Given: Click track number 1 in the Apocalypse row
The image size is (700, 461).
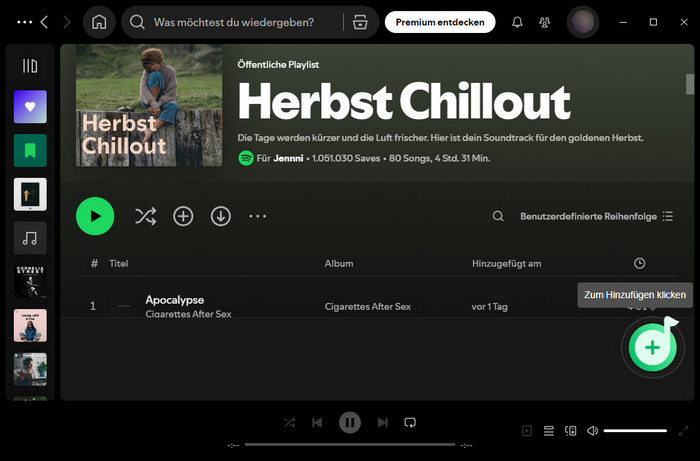Looking at the screenshot, I should click(x=93, y=306).
